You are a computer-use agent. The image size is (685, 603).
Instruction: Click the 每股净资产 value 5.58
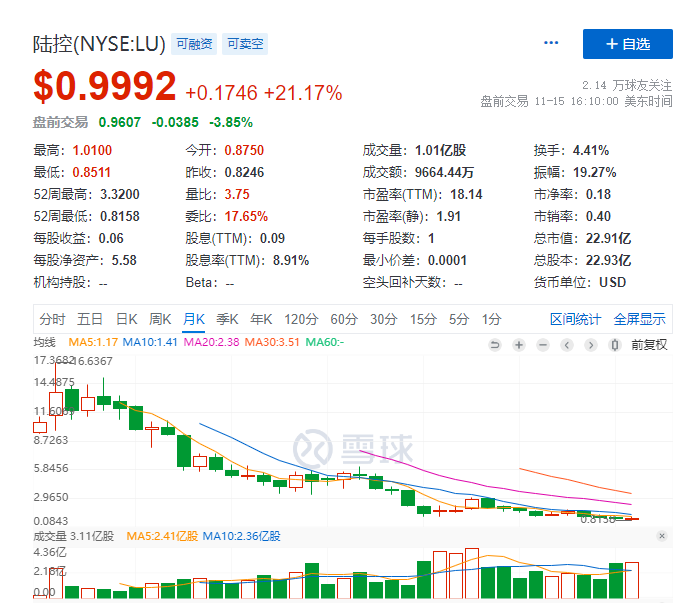[x=124, y=260]
